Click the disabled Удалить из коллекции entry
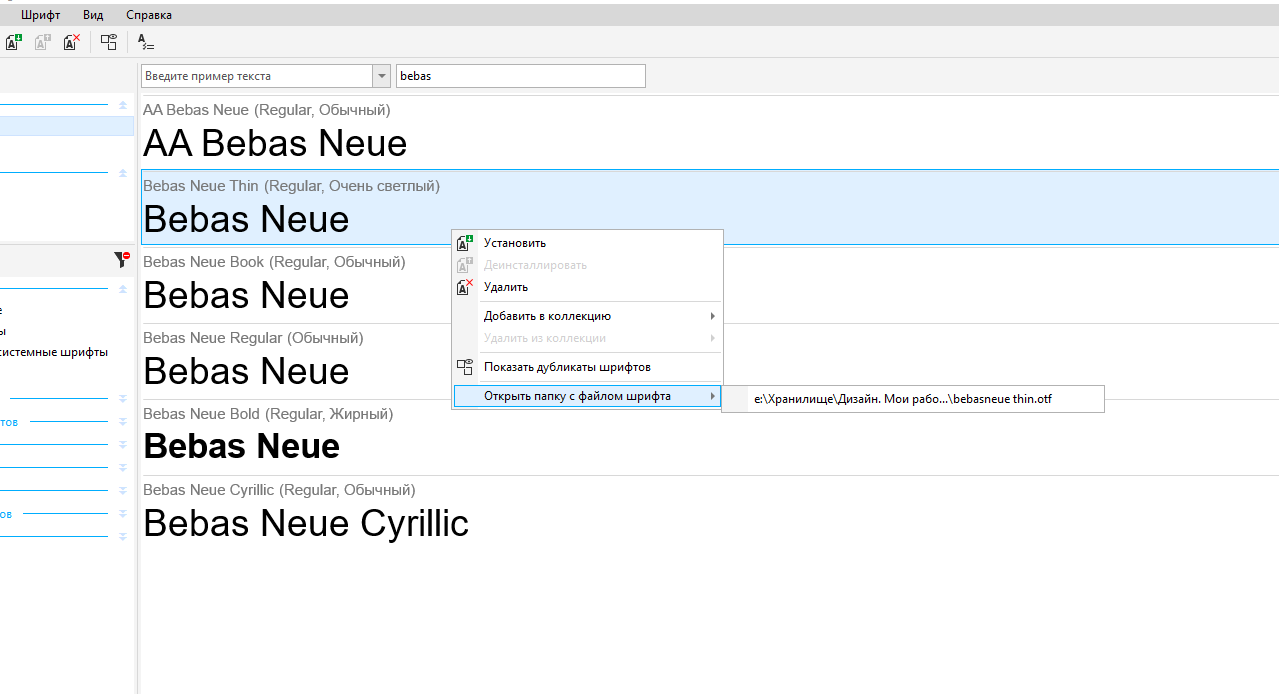The image size is (1279, 694). (x=587, y=338)
